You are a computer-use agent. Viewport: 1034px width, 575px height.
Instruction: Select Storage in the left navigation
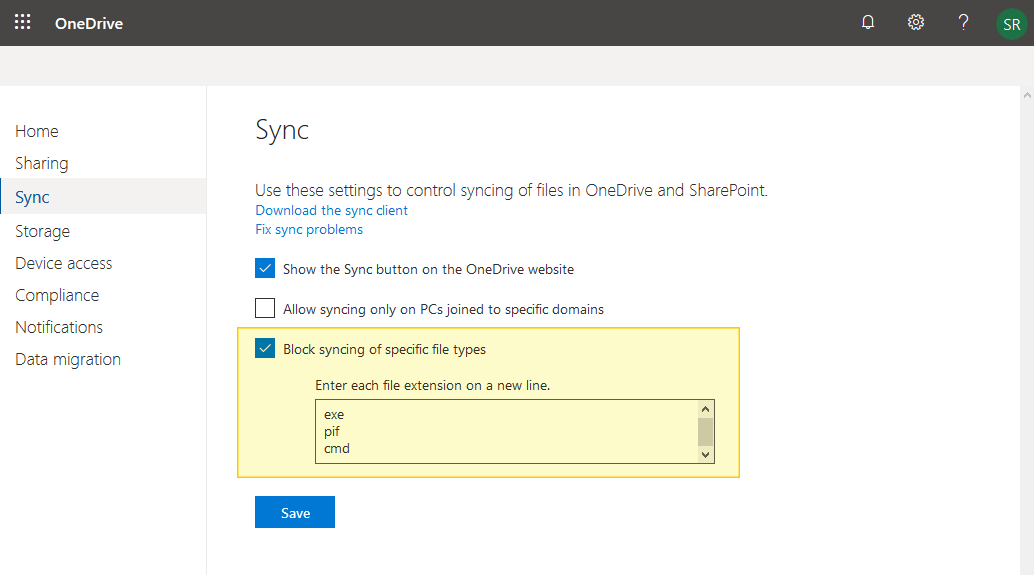(43, 231)
